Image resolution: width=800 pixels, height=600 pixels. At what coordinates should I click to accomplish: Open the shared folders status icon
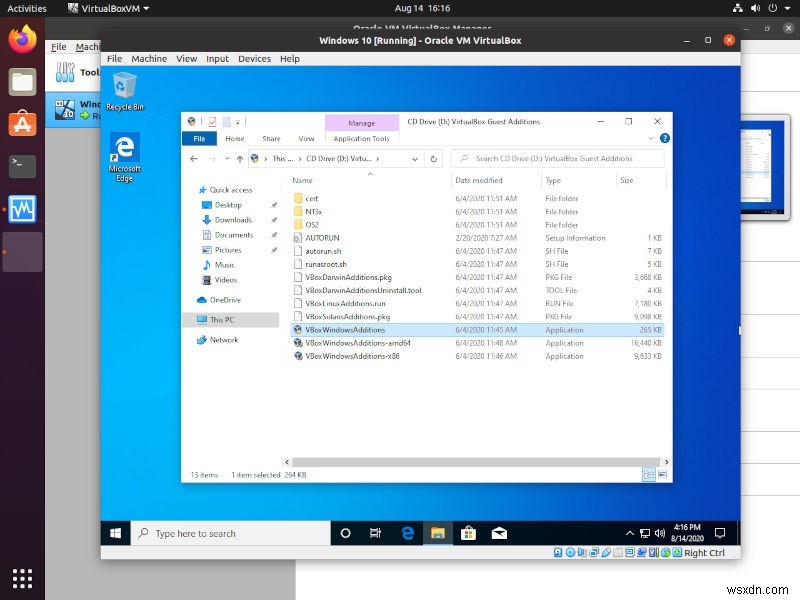pyautogui.click(x=618, y=551)
